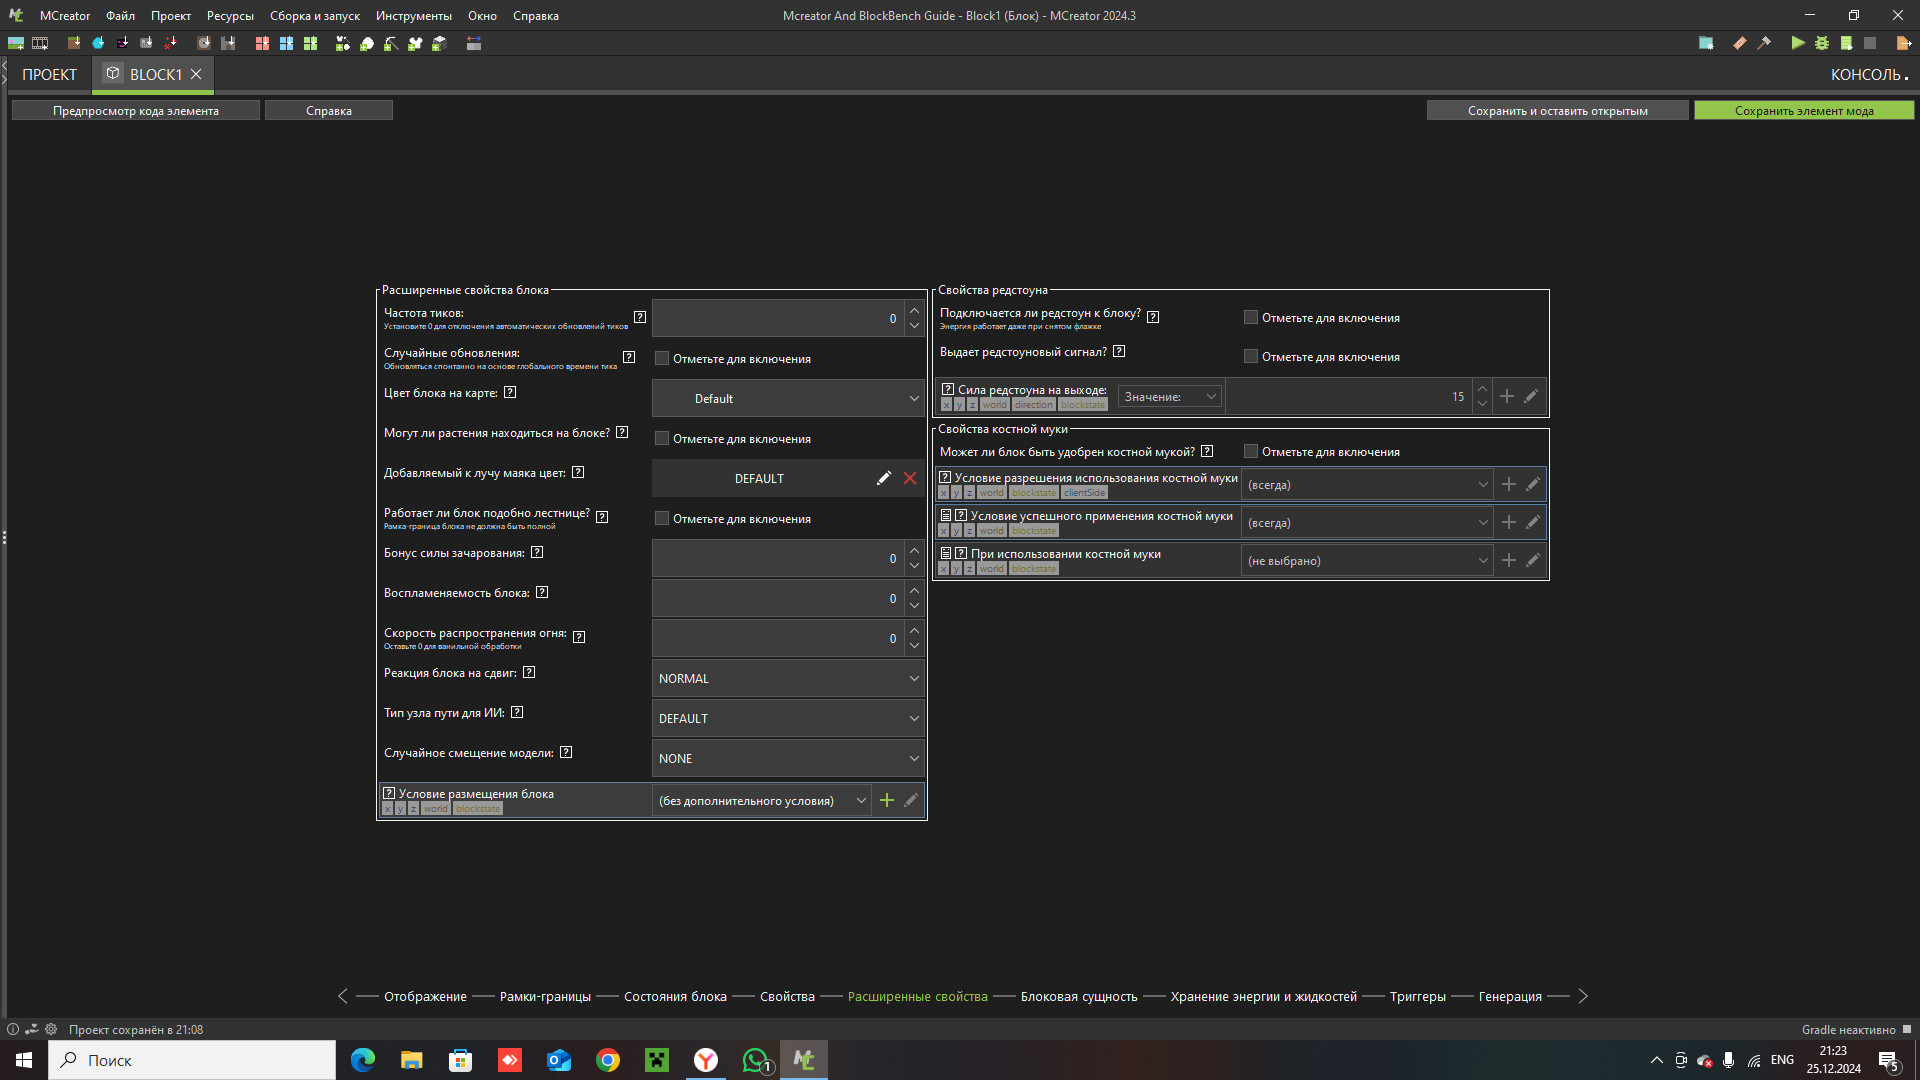Open the Инструменты menu
This screenshot has width=1920, height=1080.
click(x=413, y=15)
